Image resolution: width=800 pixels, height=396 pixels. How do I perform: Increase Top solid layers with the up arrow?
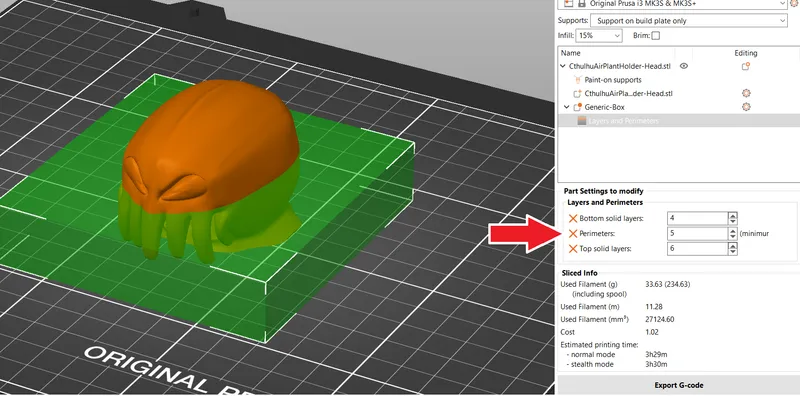click(733, 246)
